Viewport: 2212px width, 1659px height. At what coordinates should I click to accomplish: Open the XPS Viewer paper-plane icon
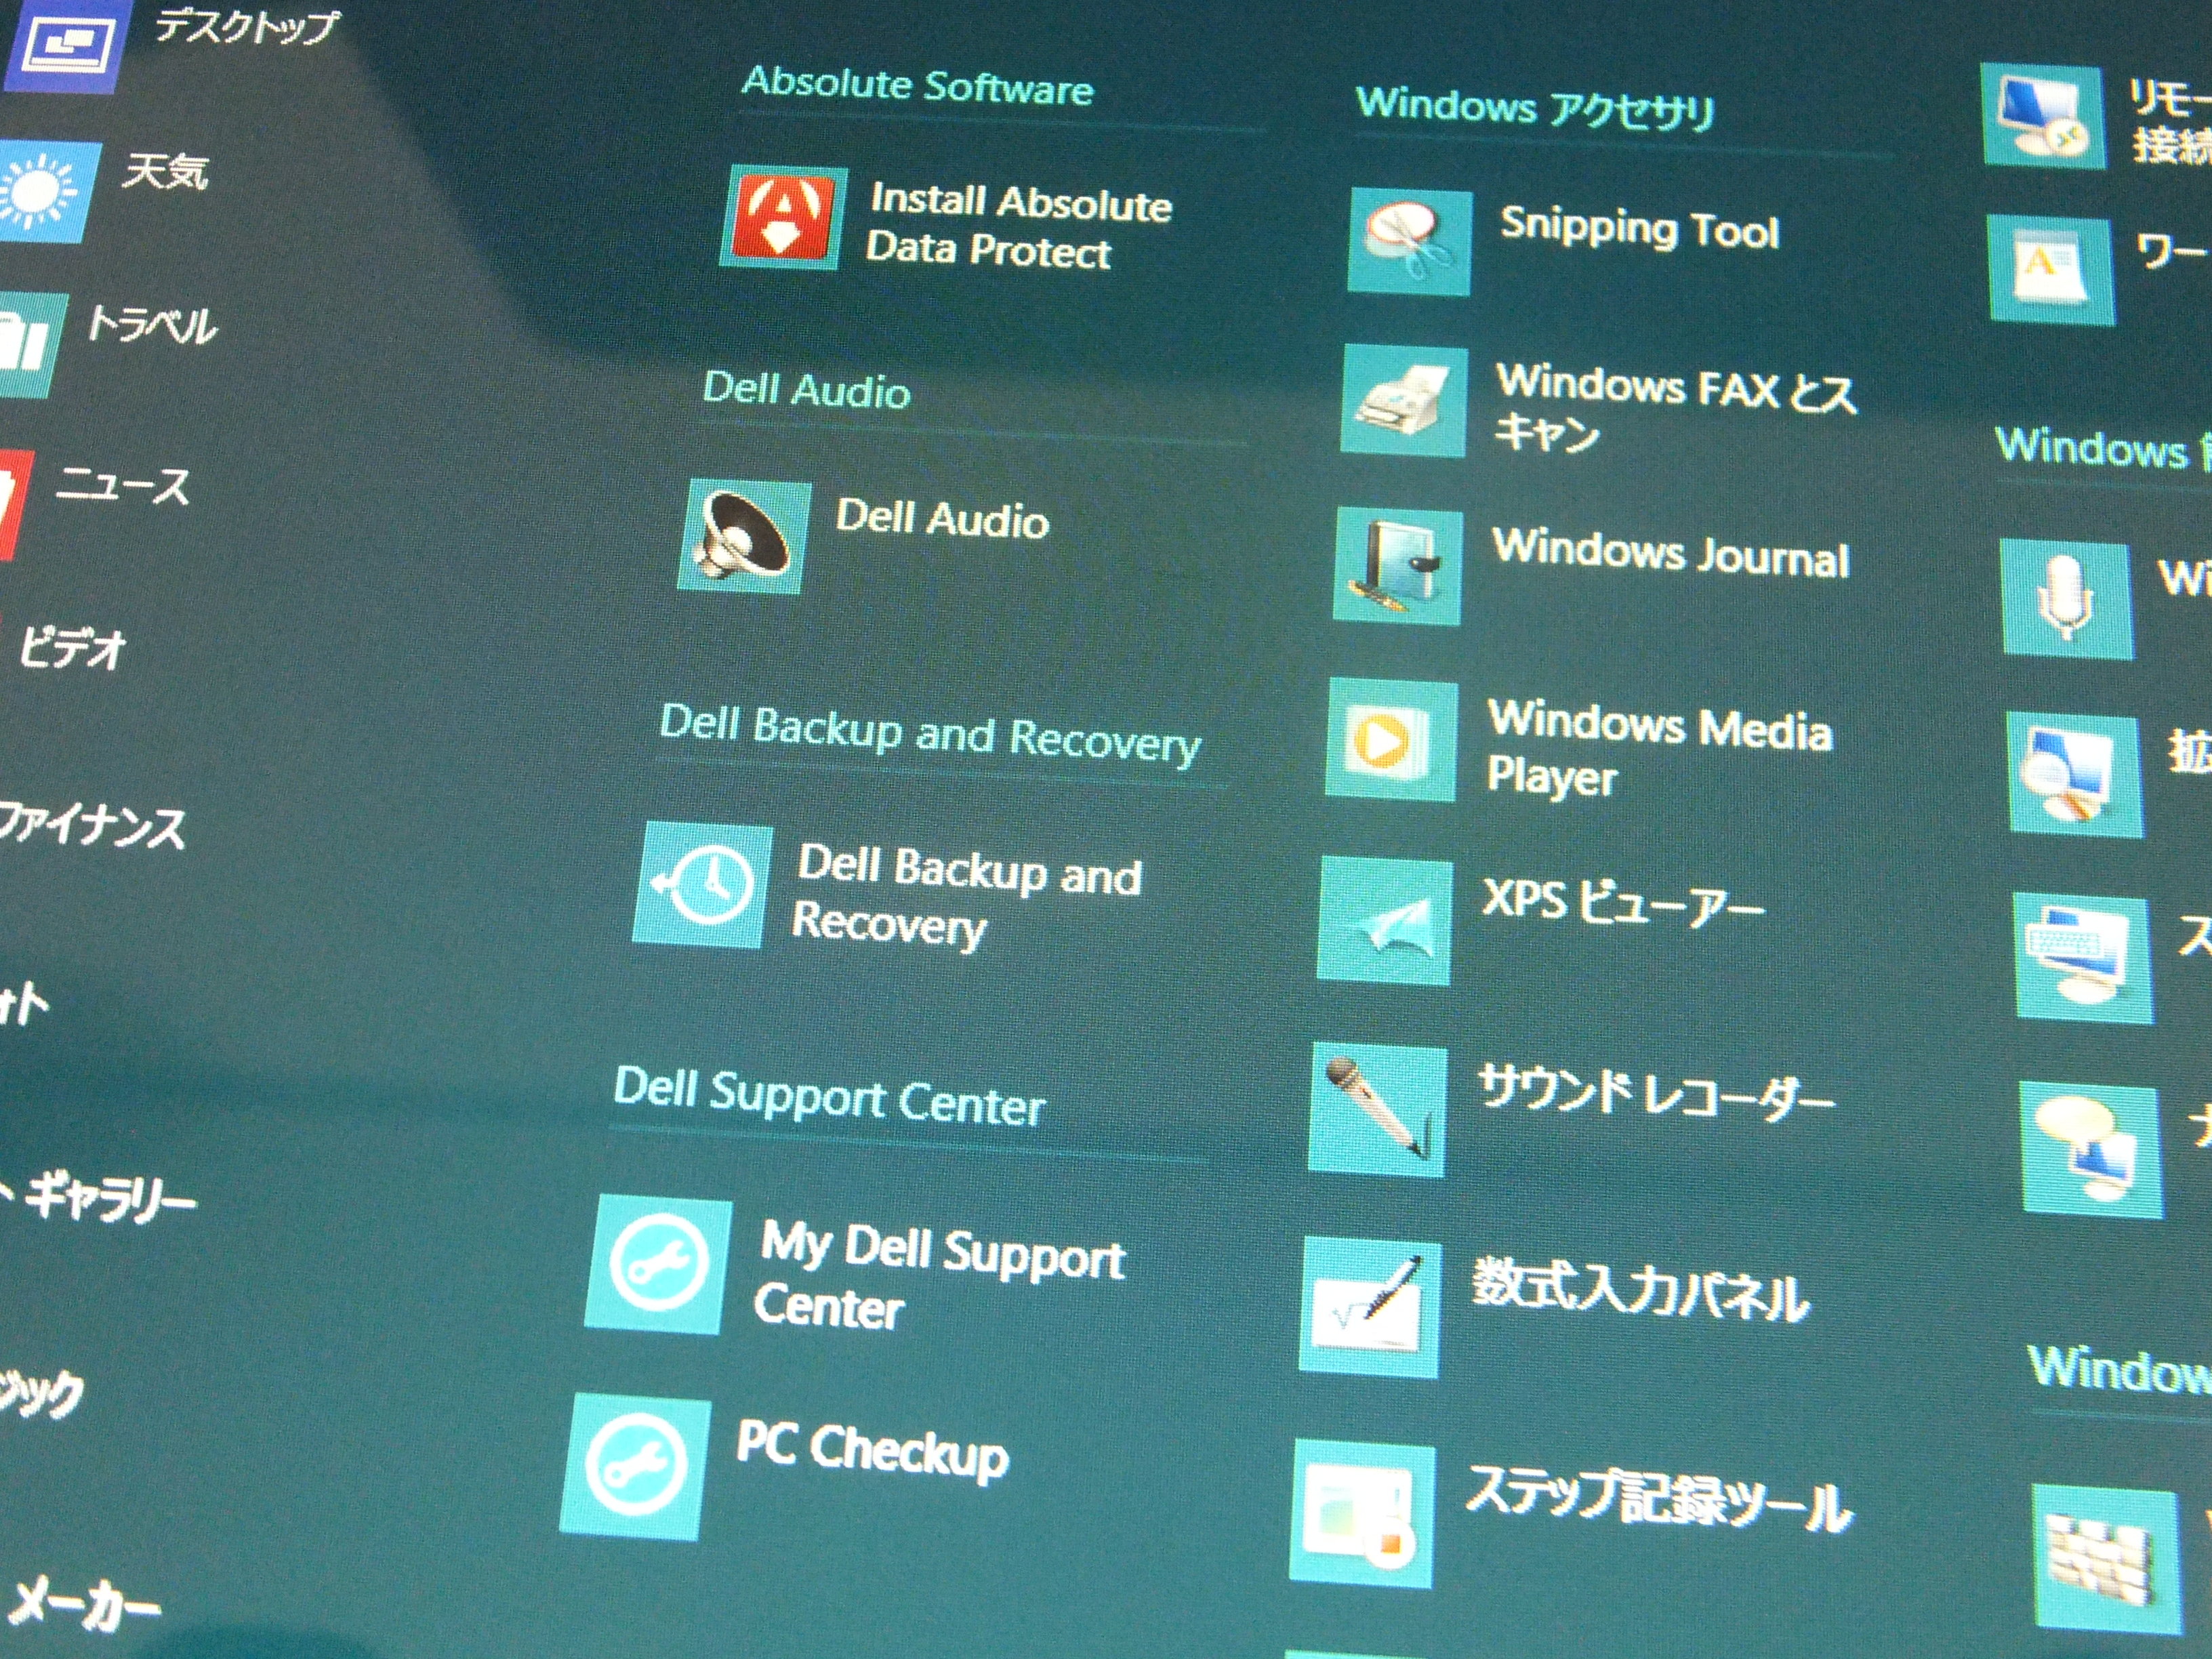(x=1384, y=921)
